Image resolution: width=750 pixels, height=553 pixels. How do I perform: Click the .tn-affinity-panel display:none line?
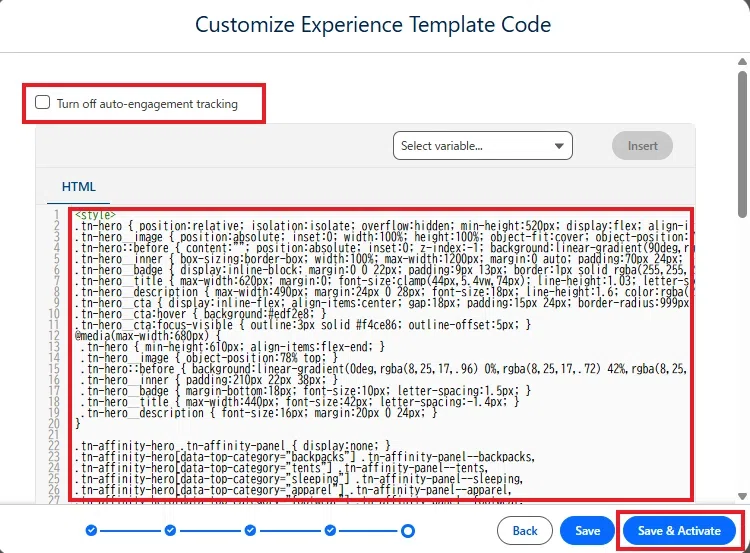click(232, 446)
